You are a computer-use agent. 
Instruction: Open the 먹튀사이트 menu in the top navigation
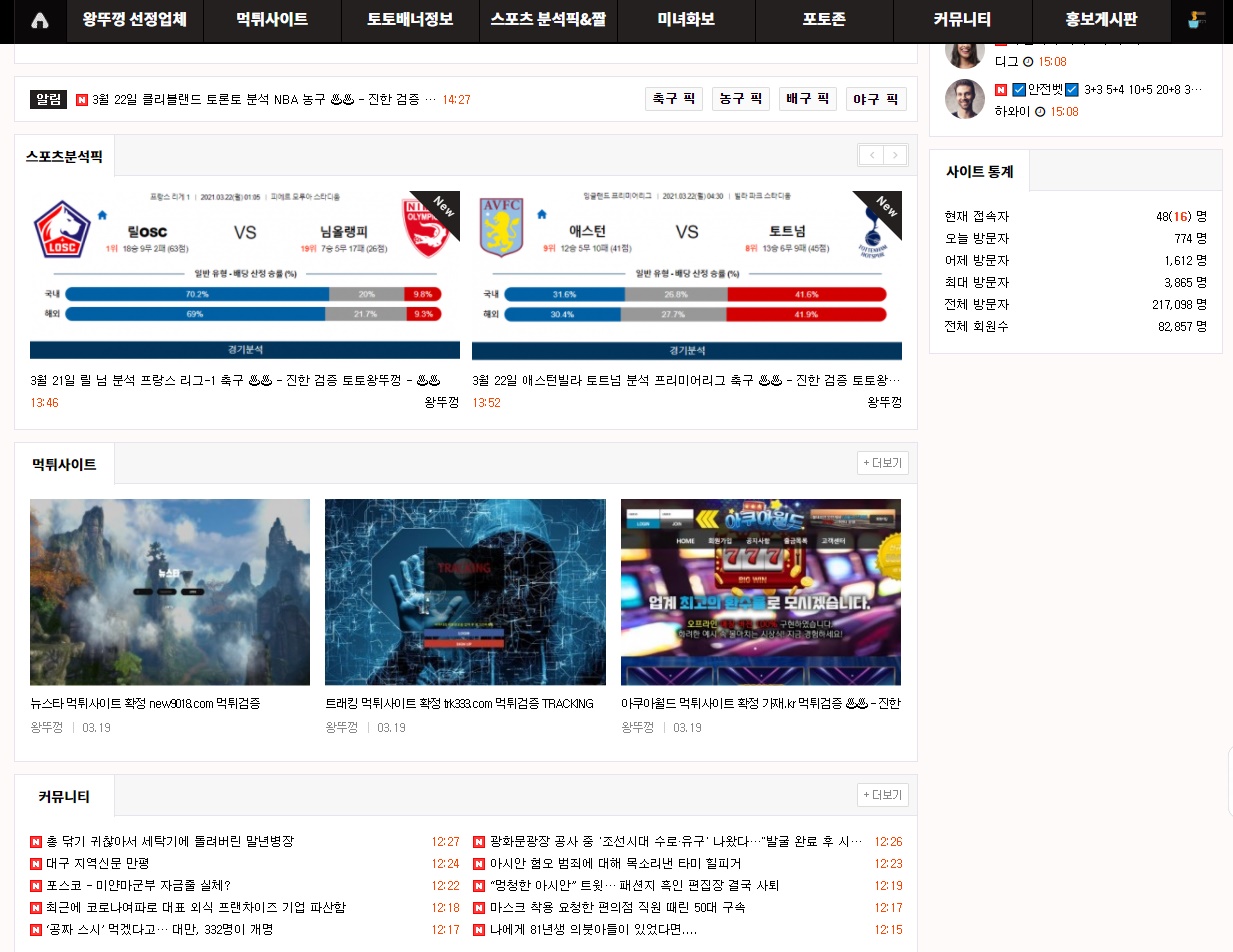point(272,20)
